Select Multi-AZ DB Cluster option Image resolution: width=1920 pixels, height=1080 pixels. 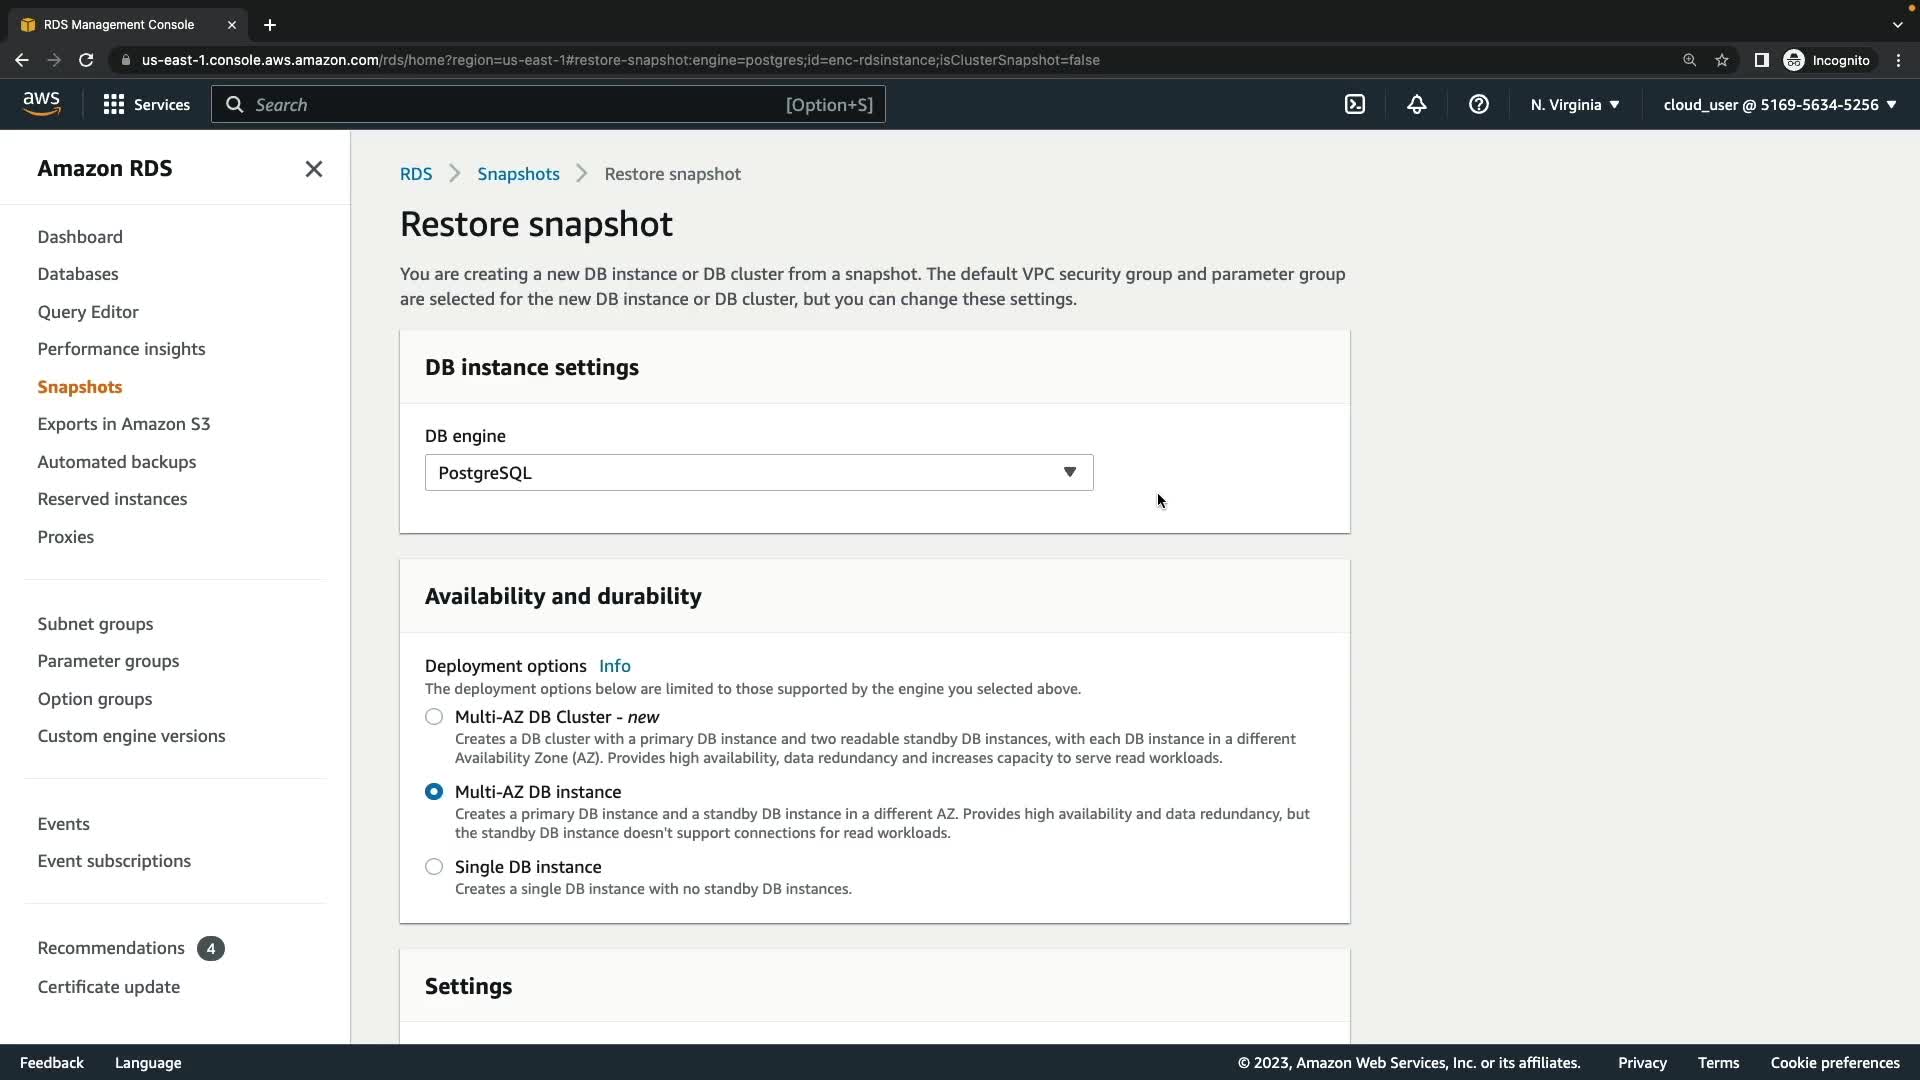click(434, 717)
